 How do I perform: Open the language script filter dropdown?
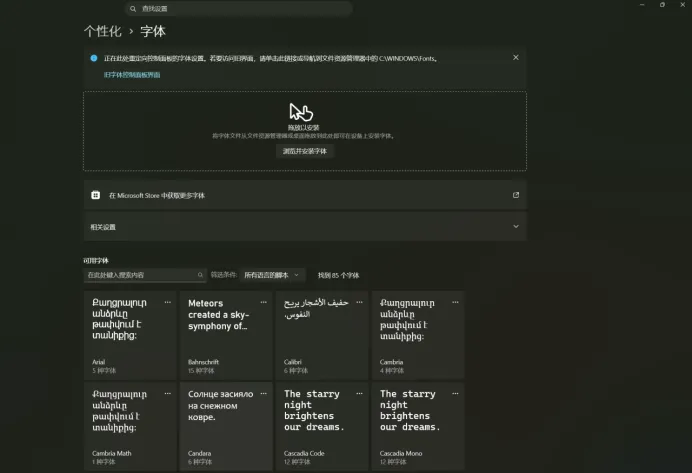tap(272, 275)
